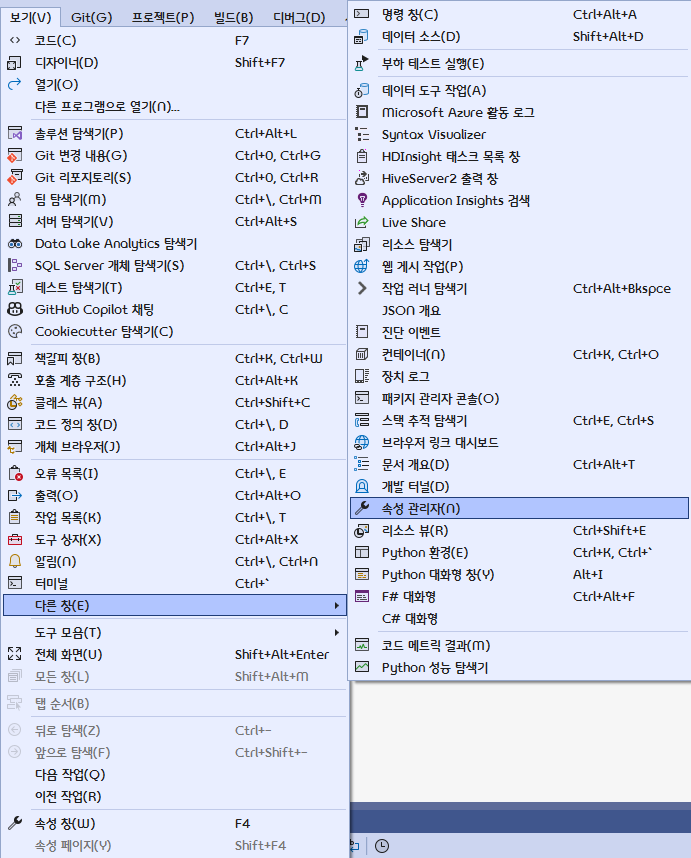
Task: Click the Data Lake Analytics binoculars icon
Action: pyautogui.click(x=15, y=244)
